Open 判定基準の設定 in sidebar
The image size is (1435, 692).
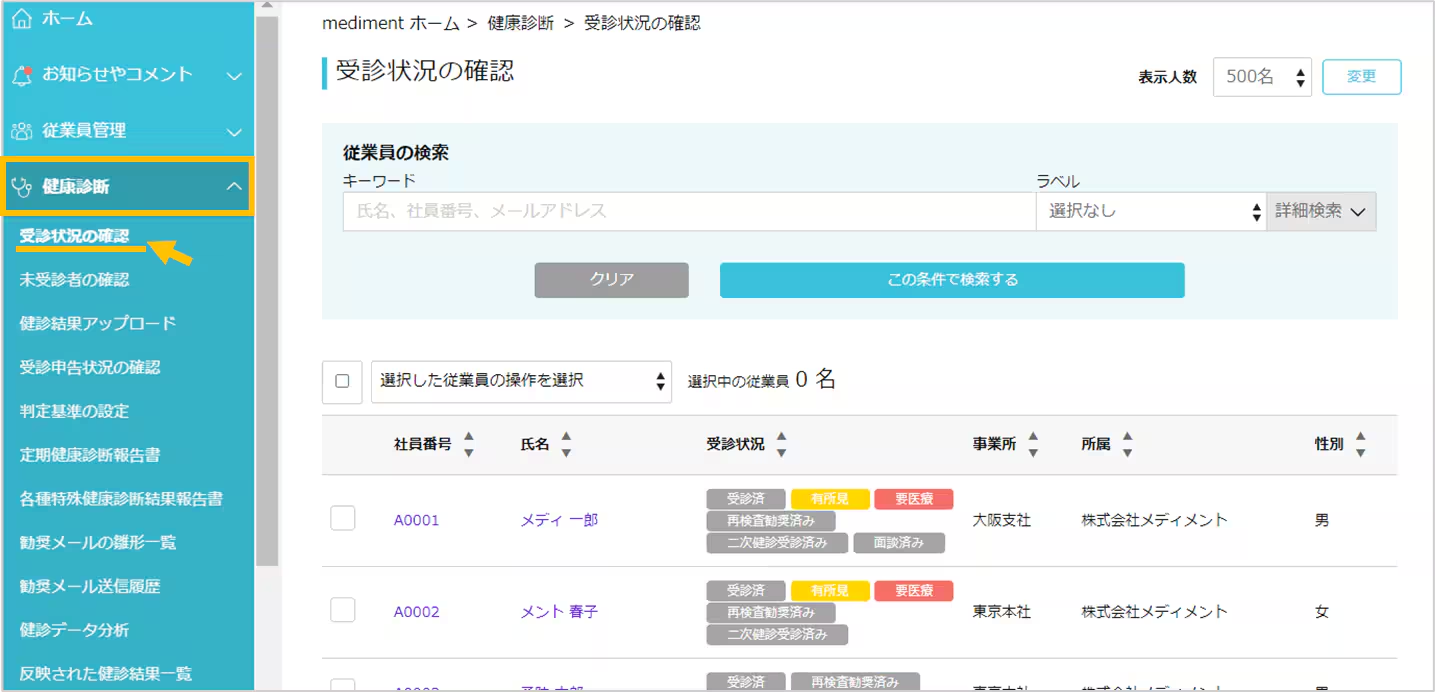tap(74, 411)
